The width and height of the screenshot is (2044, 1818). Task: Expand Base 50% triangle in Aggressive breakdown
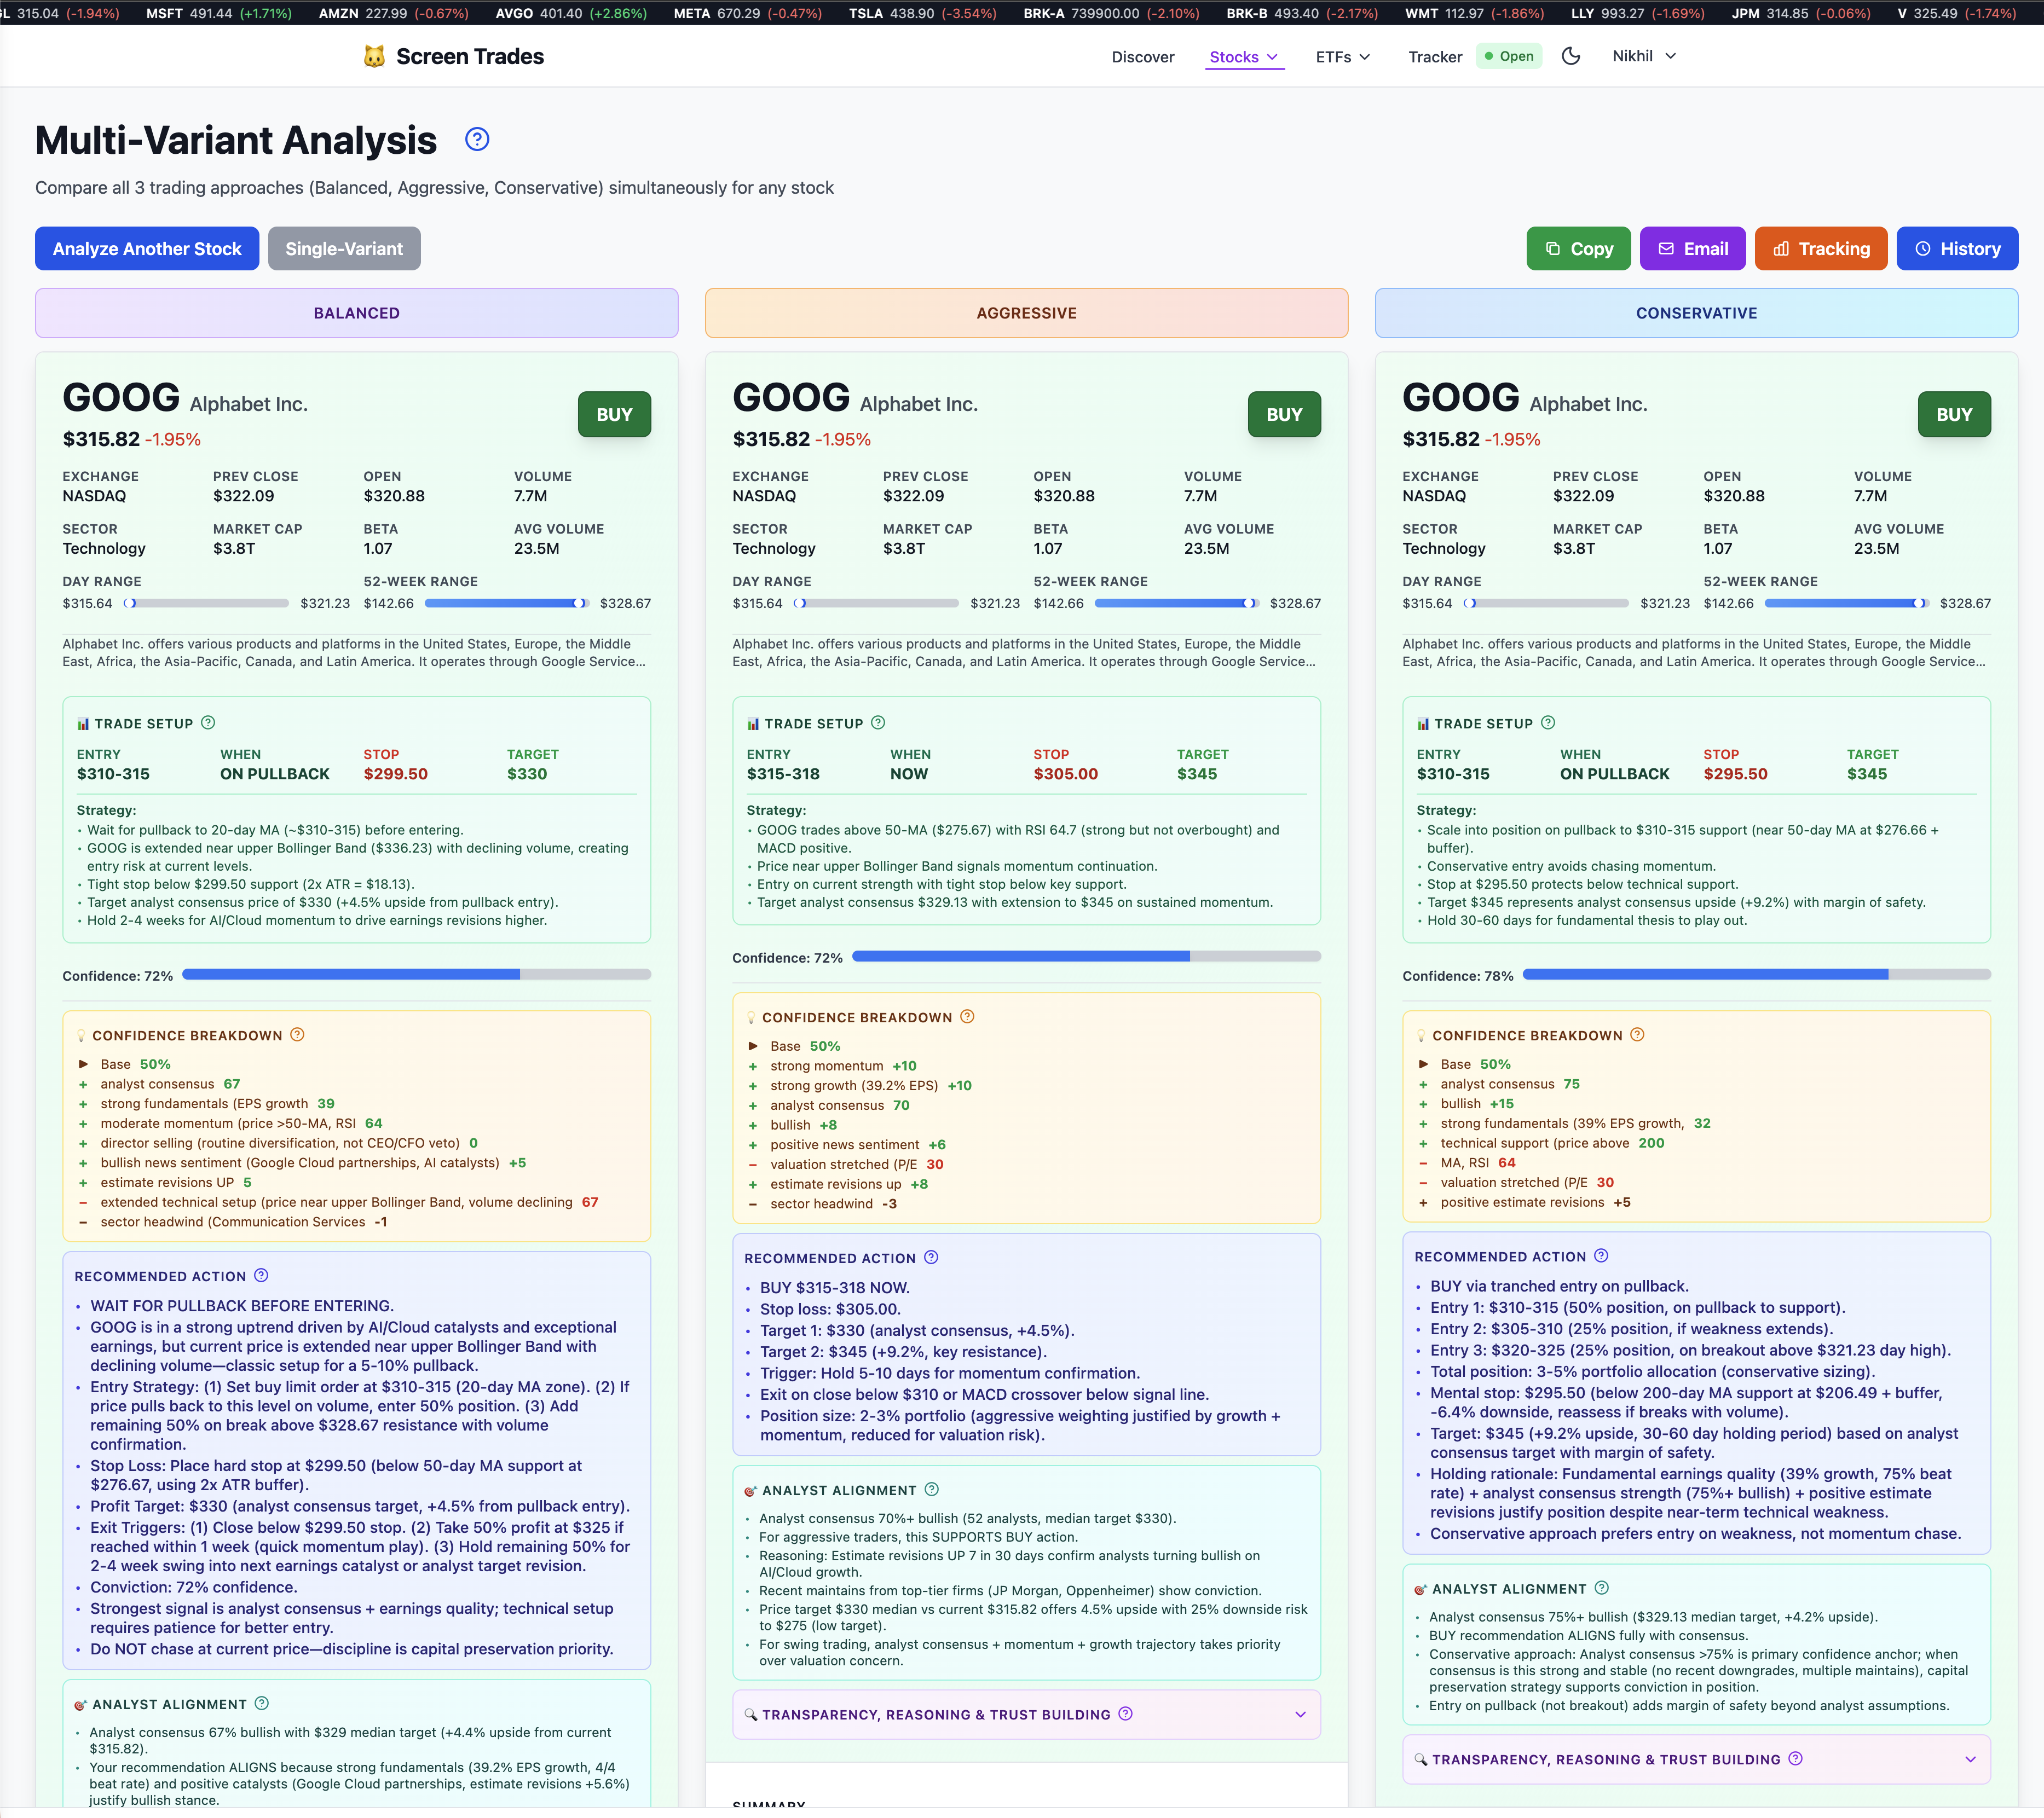point(753,1046)
